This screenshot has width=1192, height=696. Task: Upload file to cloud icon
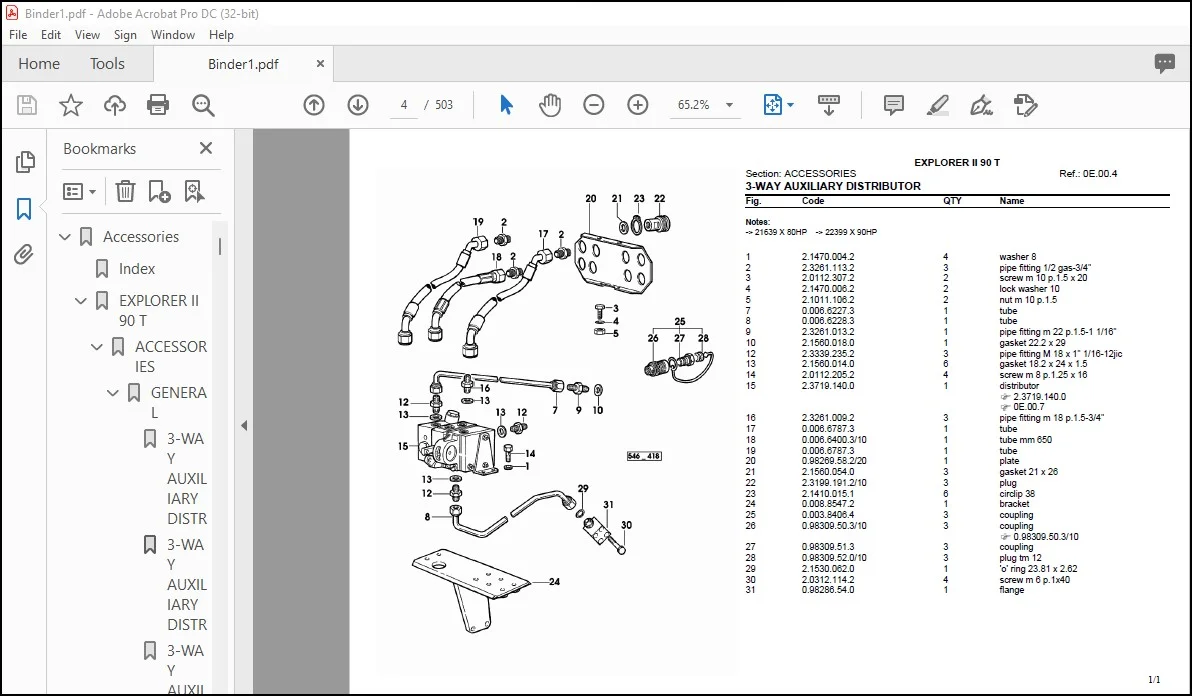[x=115, y=105]
